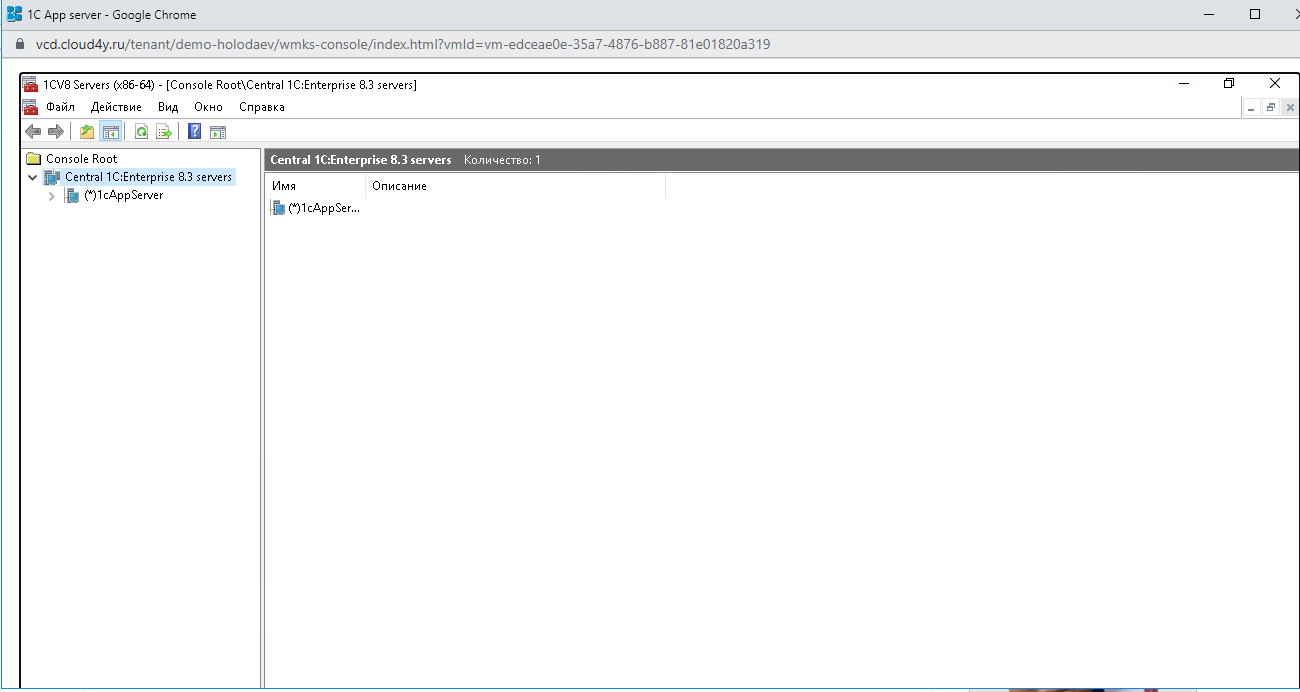The height and width of the screenshot is (692, 1300).
Task: View site info via the address bar lock icon
Action: click(19, 45)
